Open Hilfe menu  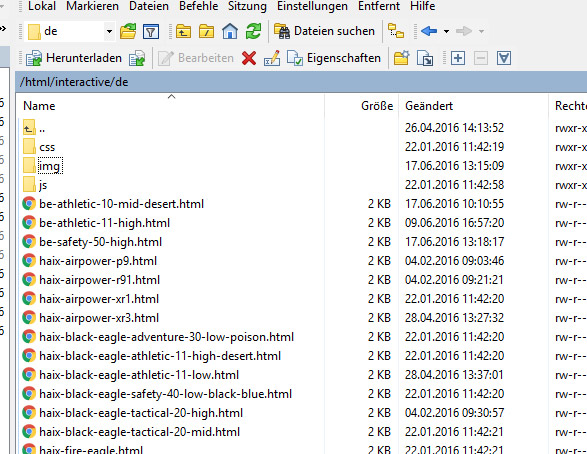423,6
